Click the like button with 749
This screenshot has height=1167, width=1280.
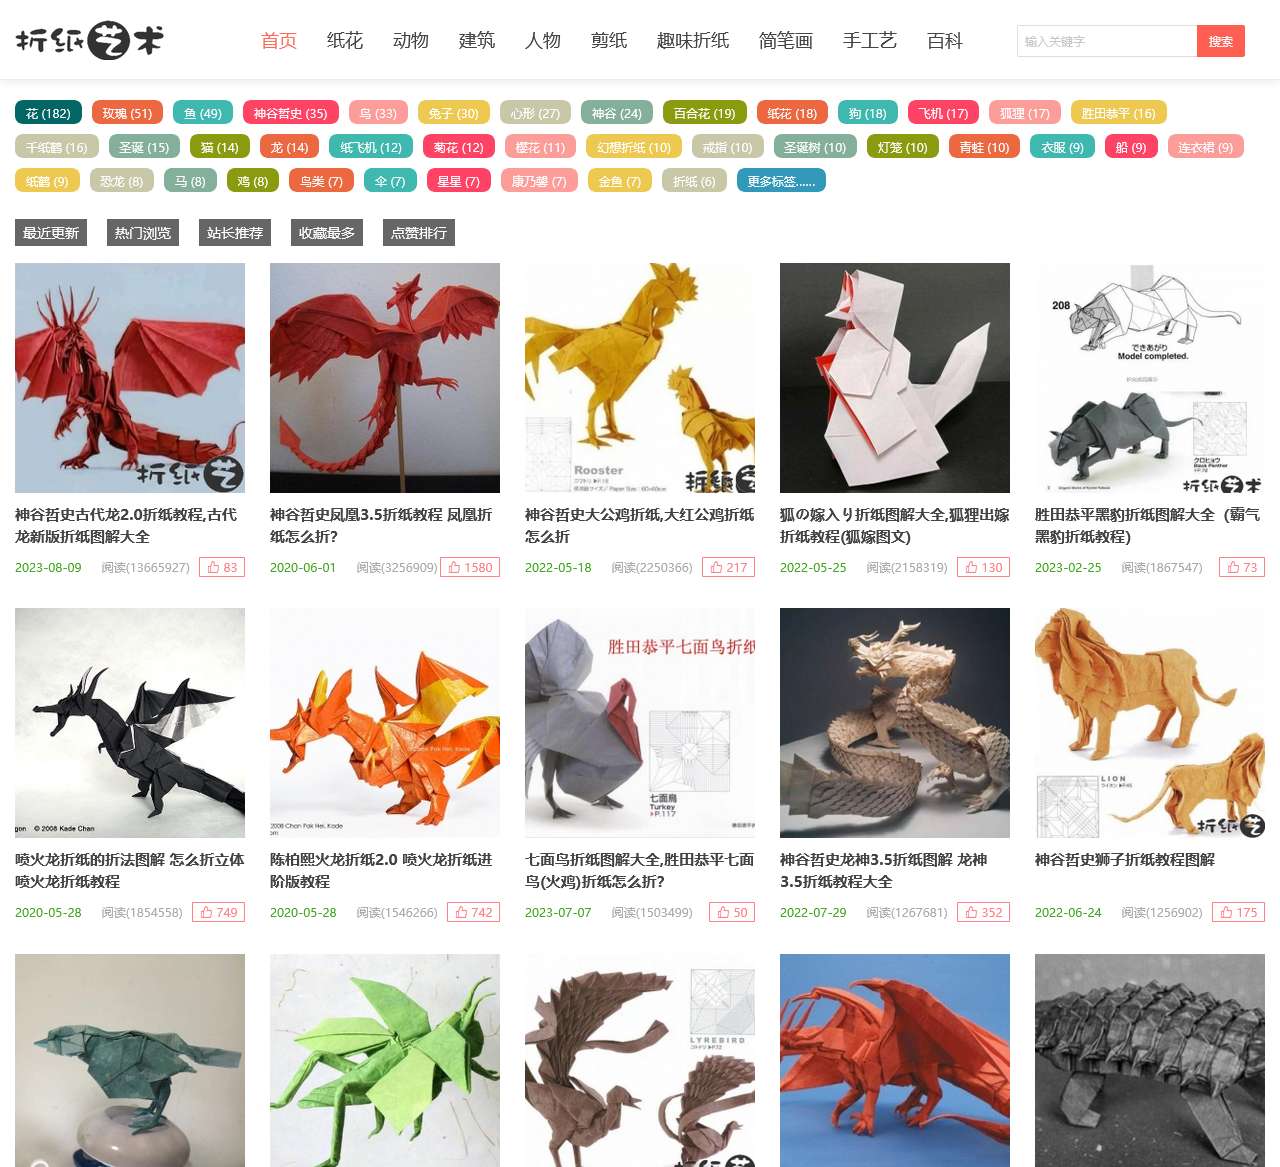[x=218, y=912]
